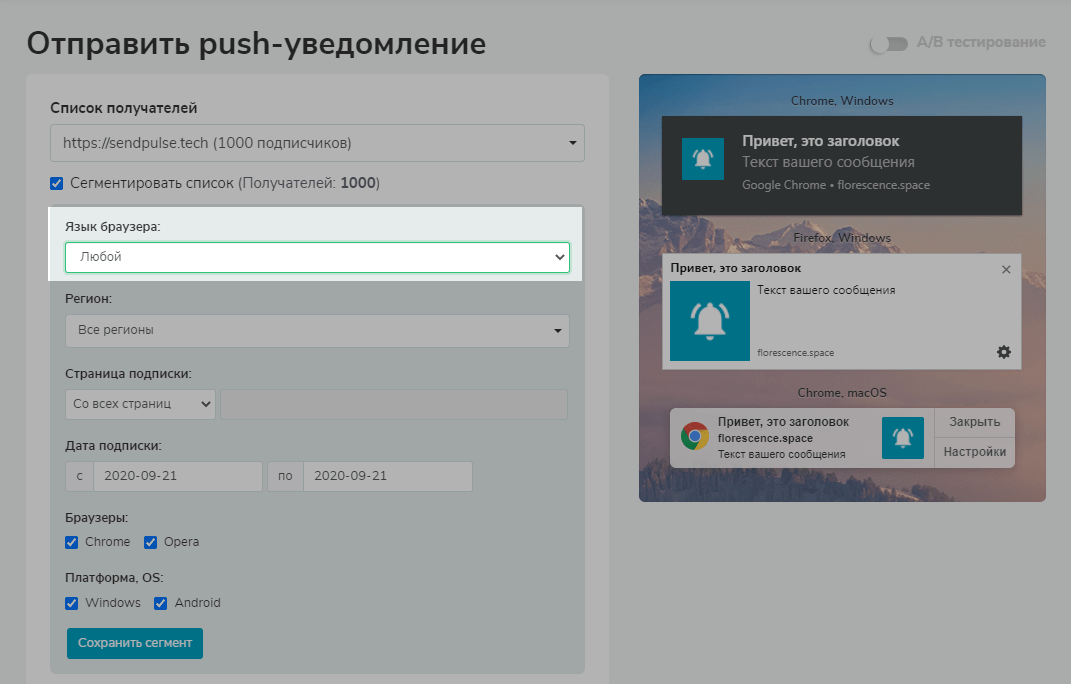Click small bell icon in macOS preview
1071x684 pixels.
[x=903, y=438]
